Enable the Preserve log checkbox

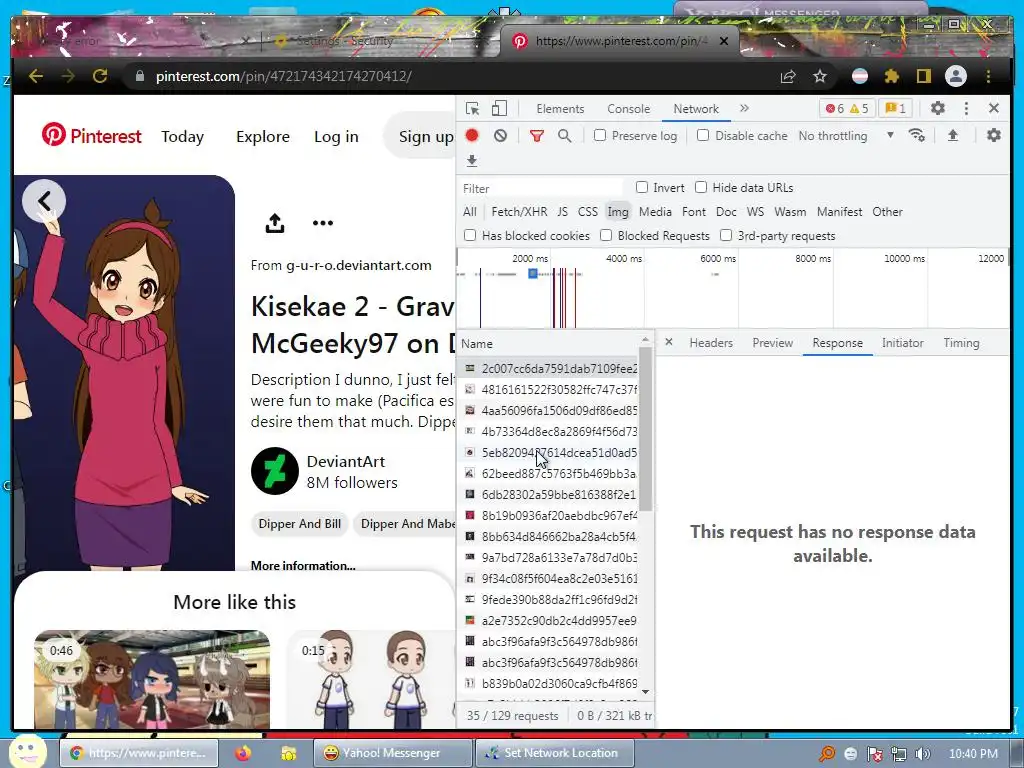click(x=600, y=135)
